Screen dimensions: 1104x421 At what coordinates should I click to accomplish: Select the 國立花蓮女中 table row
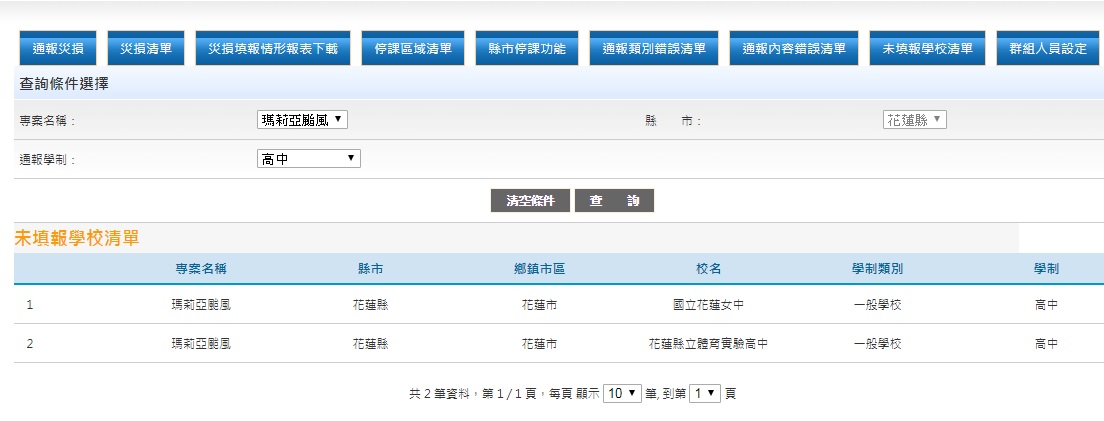708,304
